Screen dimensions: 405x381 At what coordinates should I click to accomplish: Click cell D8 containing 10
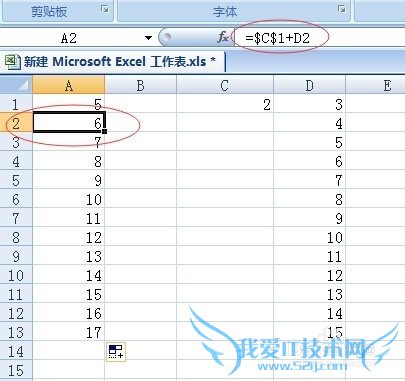click(x=309, y=236)
